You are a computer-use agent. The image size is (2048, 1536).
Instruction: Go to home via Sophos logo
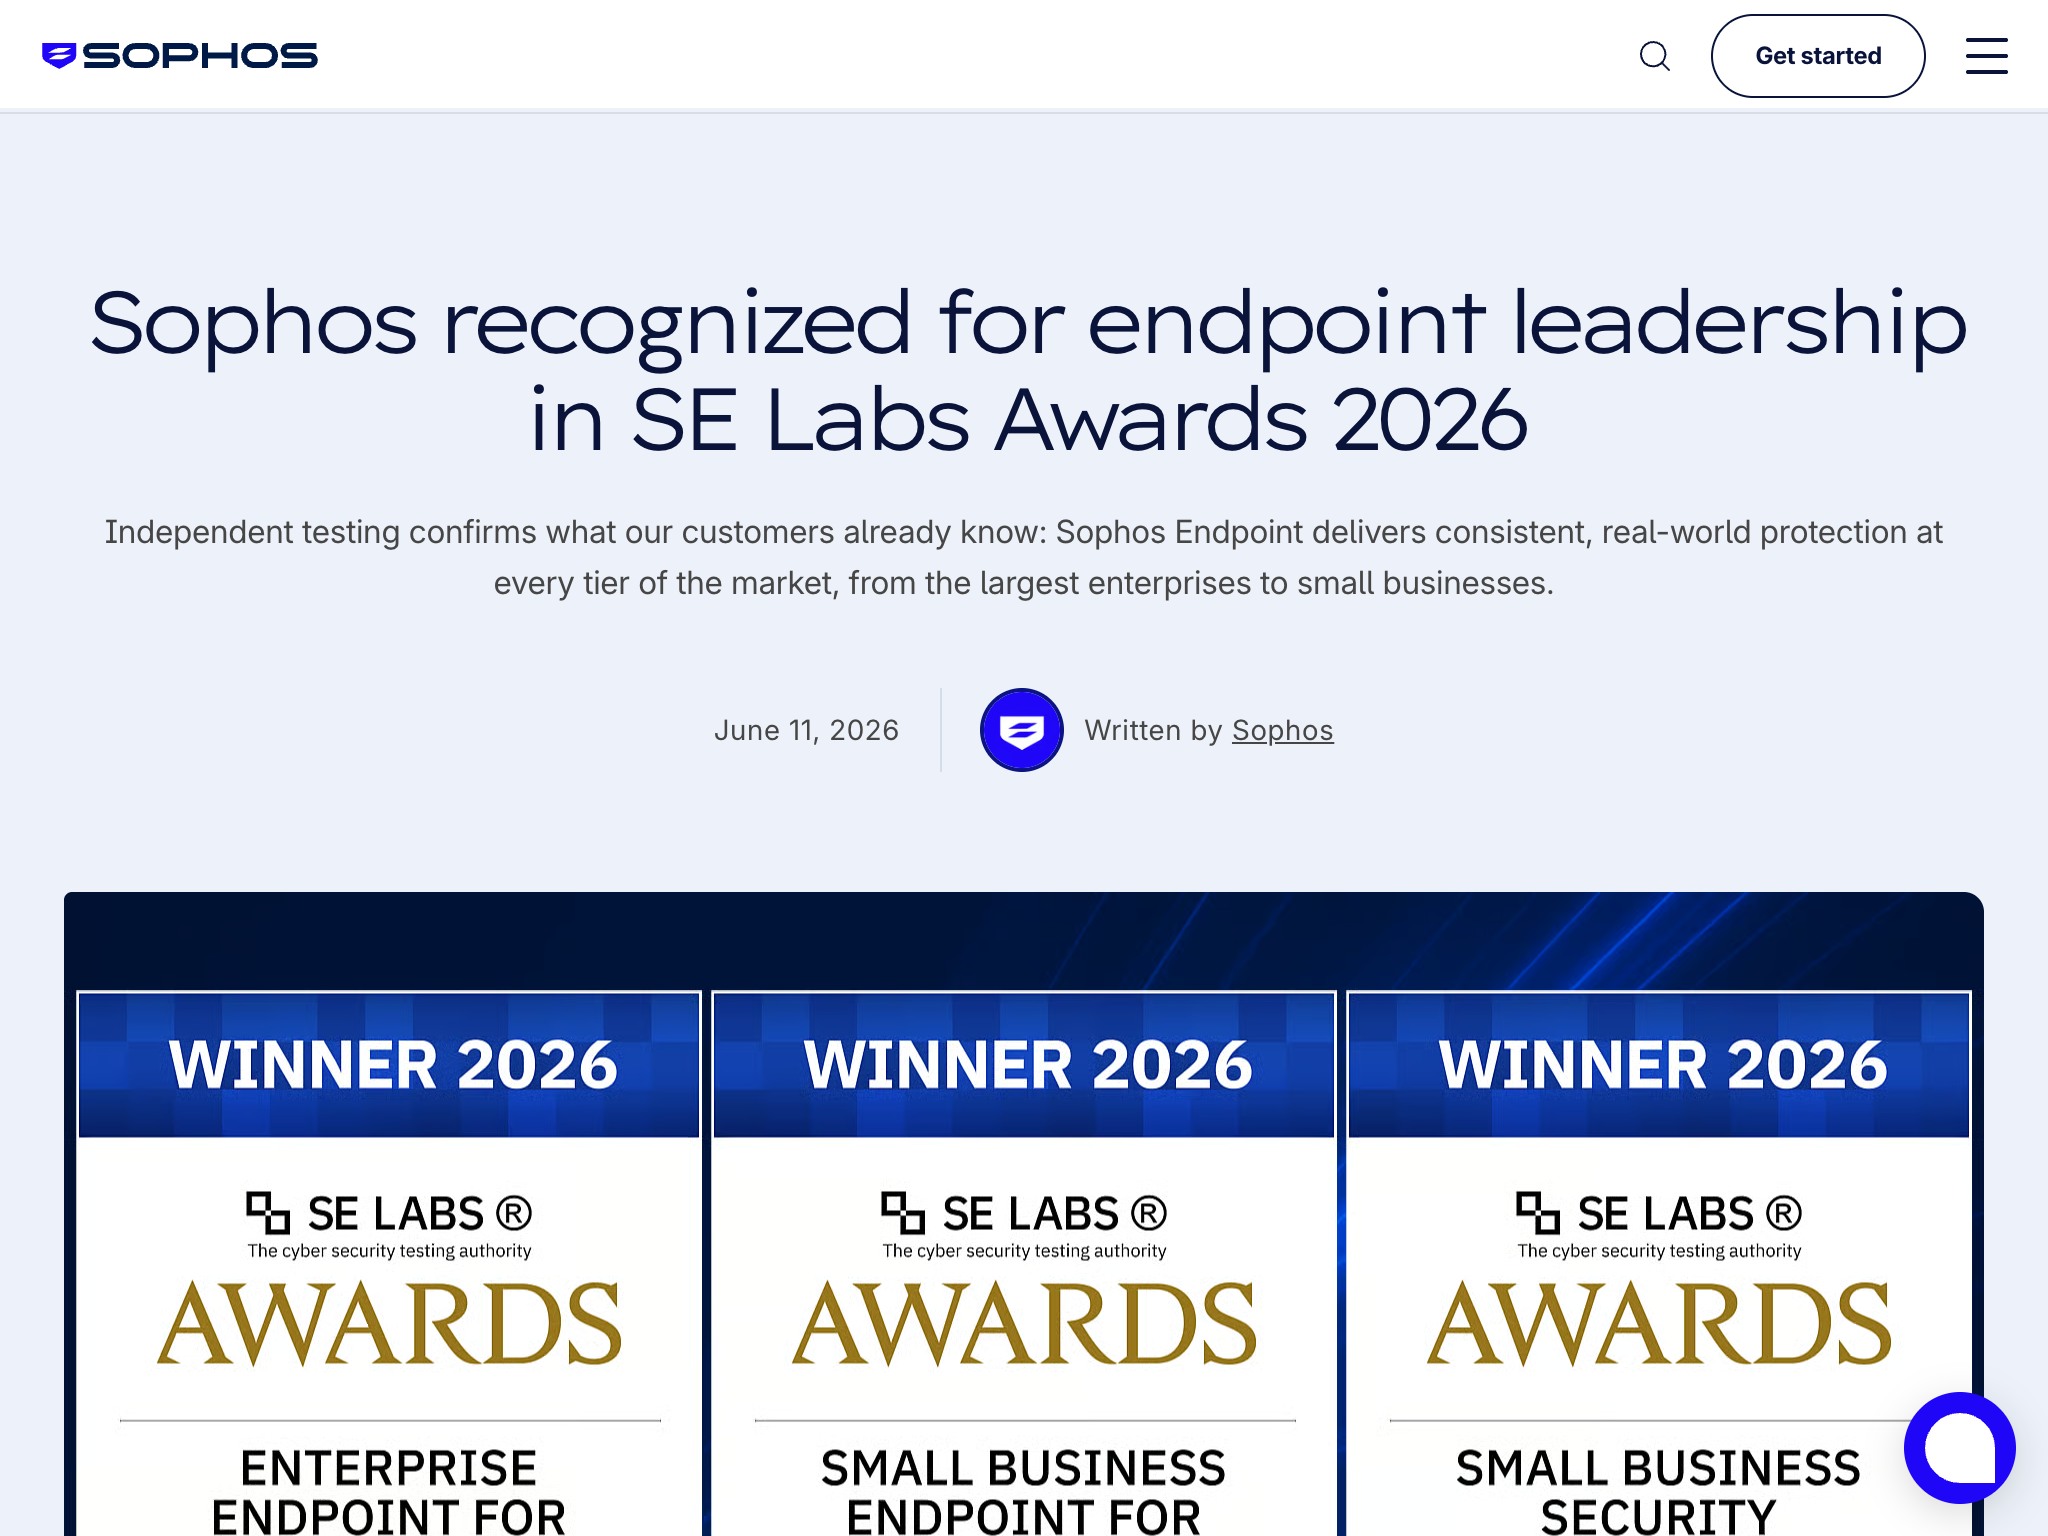(x=180, y=55)
